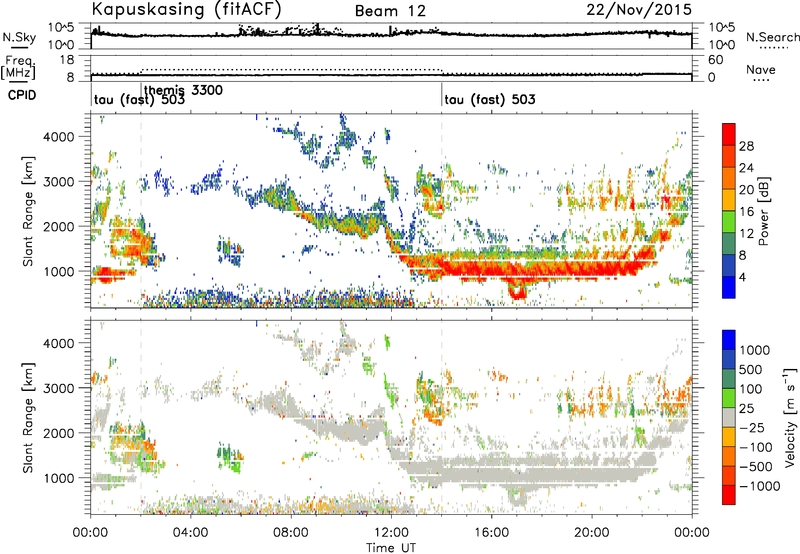Screen dimensions: 800x554
Task: Click the noise trace in the N.Sky panel
Action: 391,34
